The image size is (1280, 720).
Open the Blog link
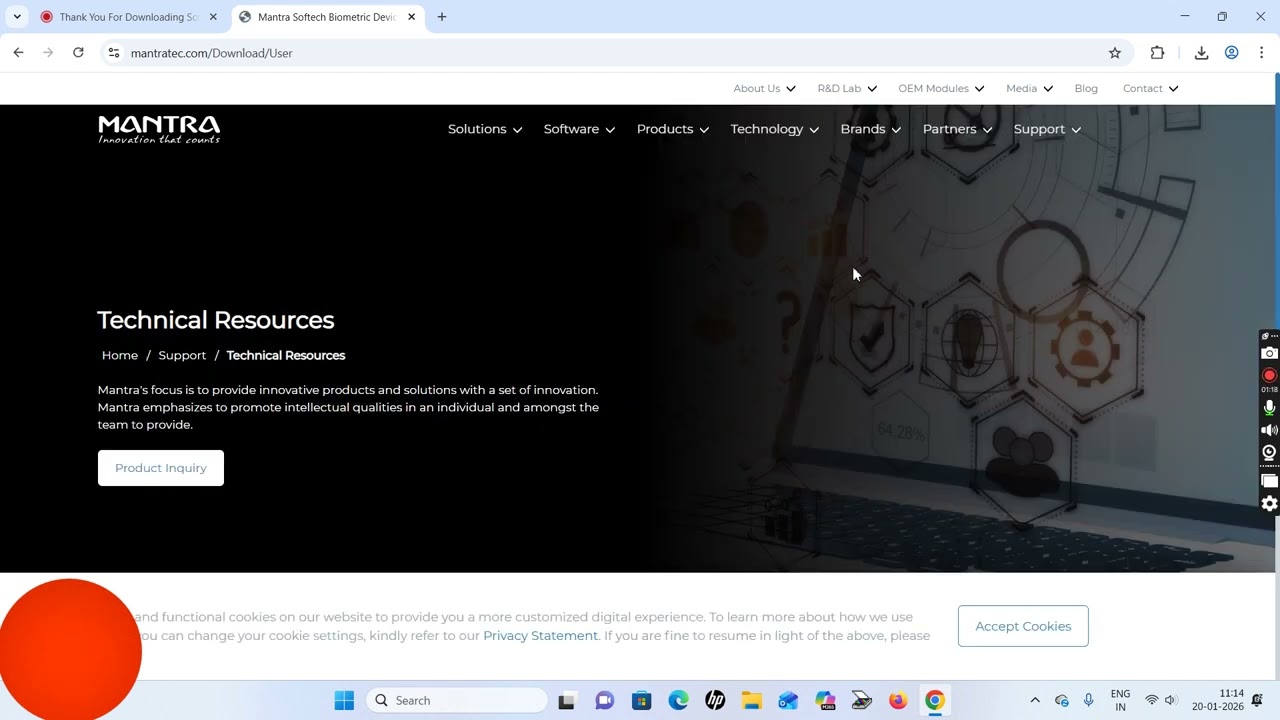click(1086, 88)
